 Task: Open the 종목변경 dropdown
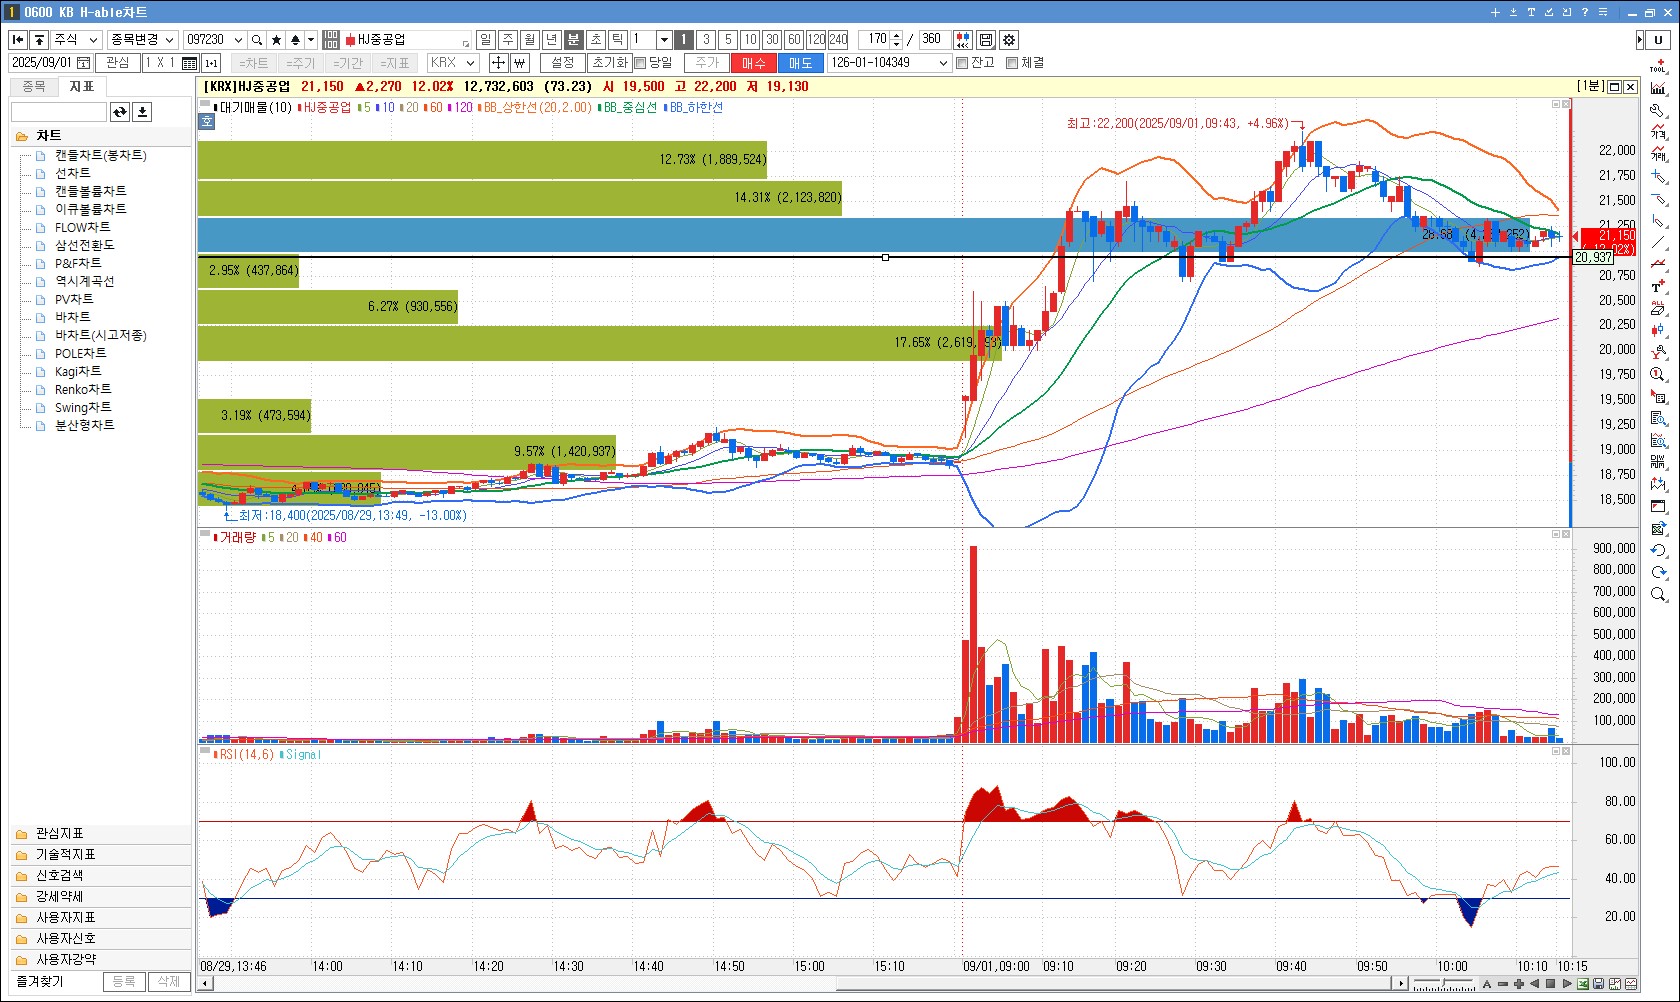pyautogui.click(x=143, y=40)
